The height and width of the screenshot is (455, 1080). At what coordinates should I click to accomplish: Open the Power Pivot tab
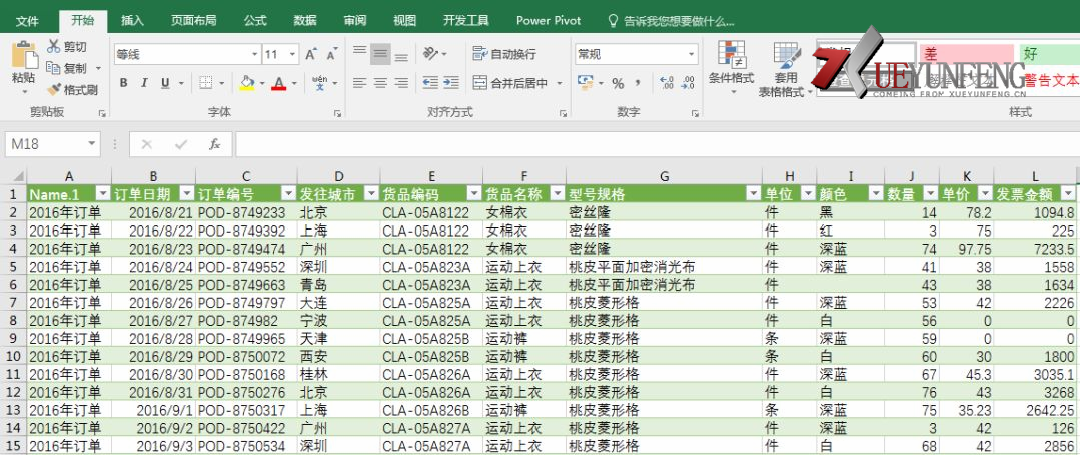[x=548, y=20]
